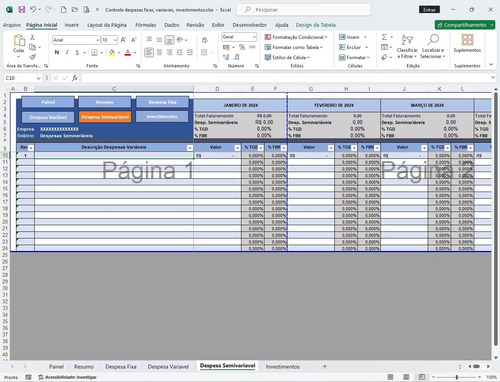This screenshot has width=500, height=382.
Task: Open the Design da Tabela tab
Action: click(315, 25)
